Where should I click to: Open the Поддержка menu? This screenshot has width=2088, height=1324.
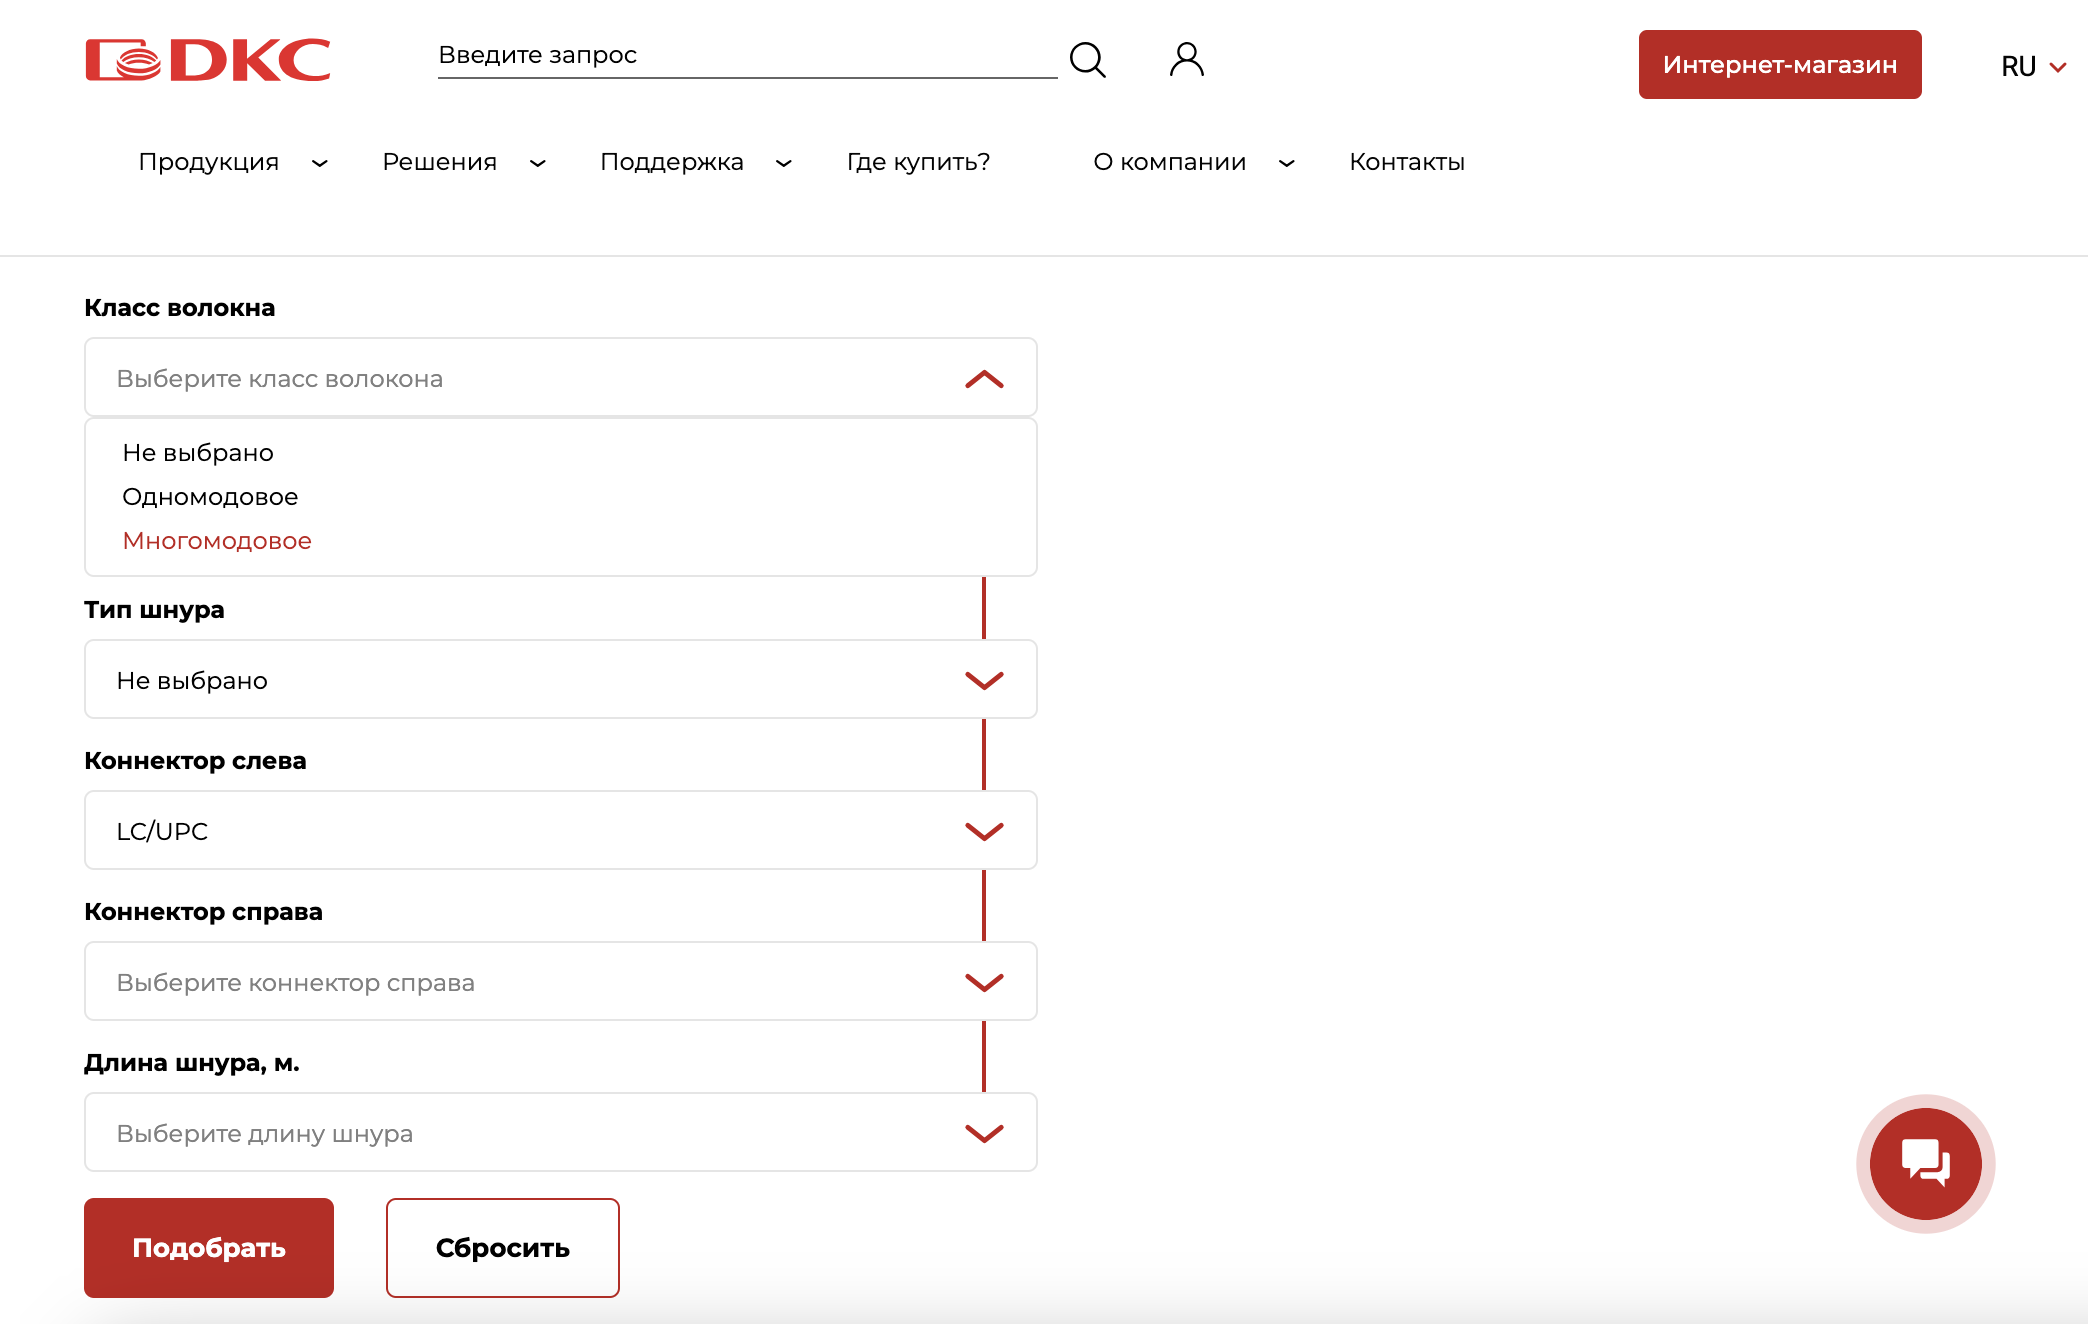tap(672, 162)
